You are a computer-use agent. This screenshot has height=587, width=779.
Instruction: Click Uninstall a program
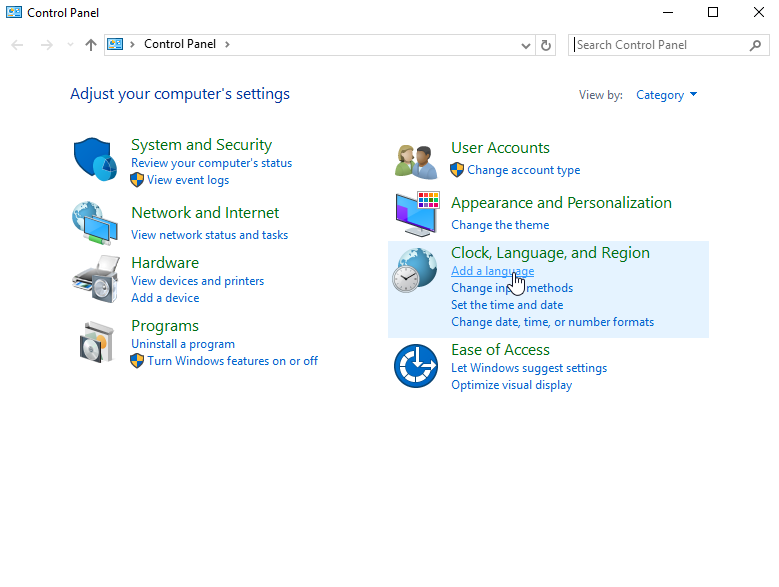(x=183, y=344)
